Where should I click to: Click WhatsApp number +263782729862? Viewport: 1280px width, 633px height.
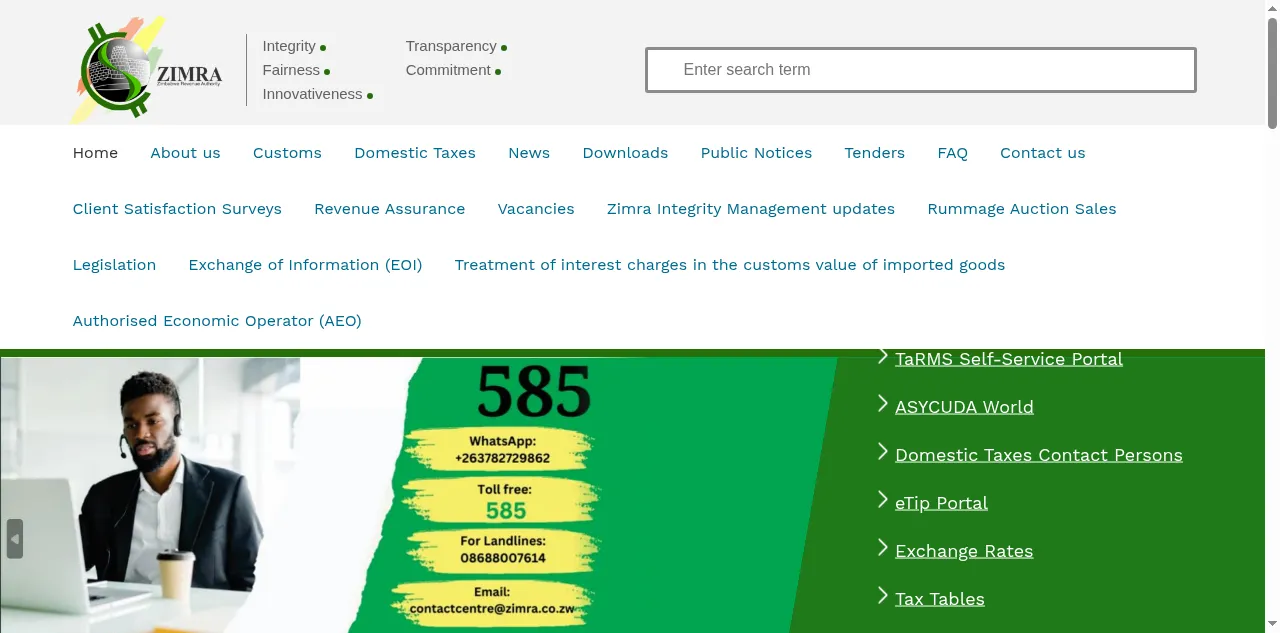[502, 458]
